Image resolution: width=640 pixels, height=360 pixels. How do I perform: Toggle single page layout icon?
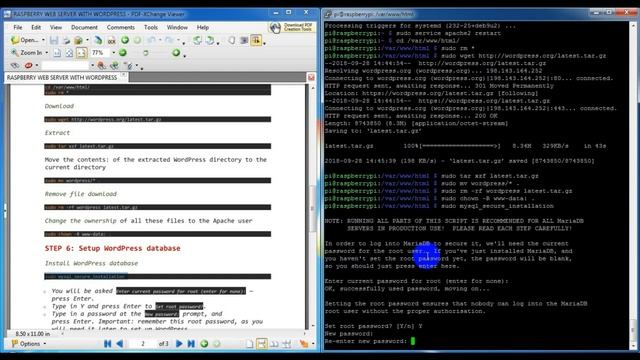point(249,344)
